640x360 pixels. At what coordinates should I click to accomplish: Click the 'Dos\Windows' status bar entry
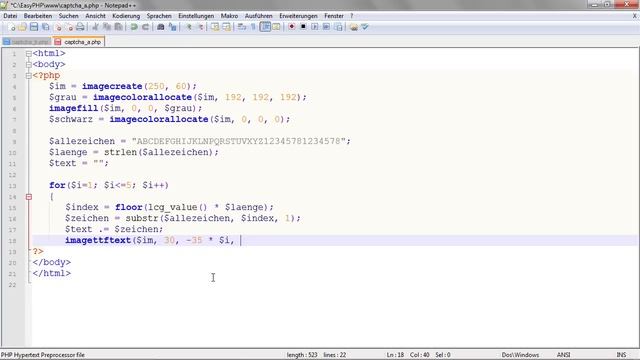520,355
